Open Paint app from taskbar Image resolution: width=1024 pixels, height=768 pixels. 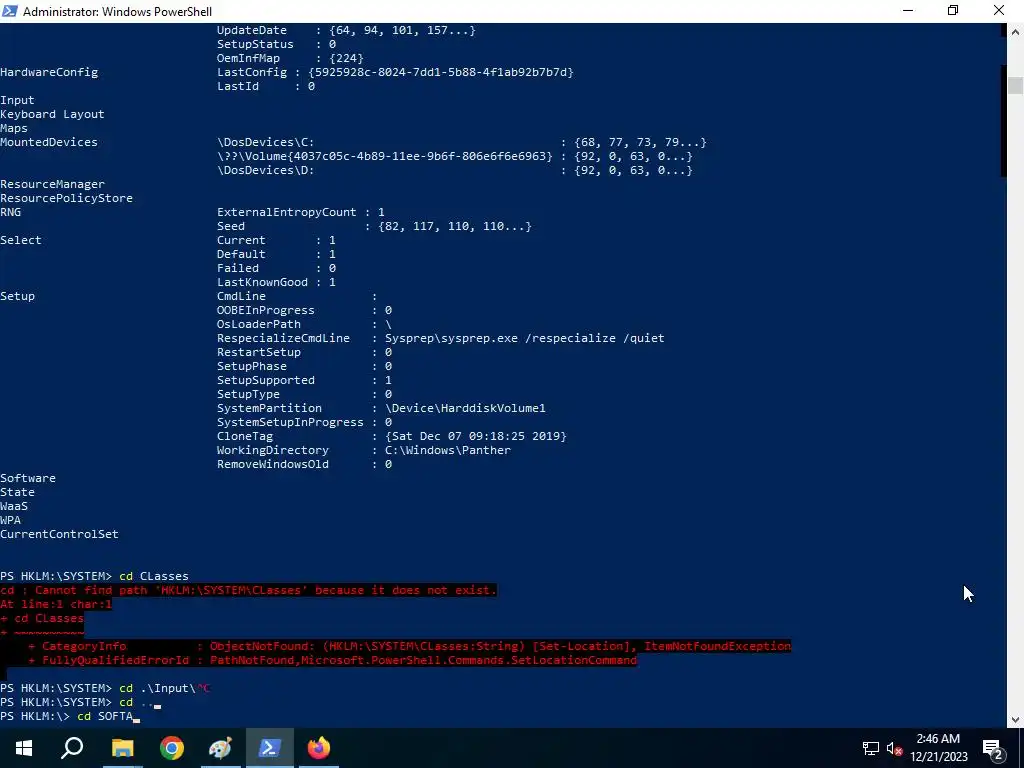tap(221, 748)
